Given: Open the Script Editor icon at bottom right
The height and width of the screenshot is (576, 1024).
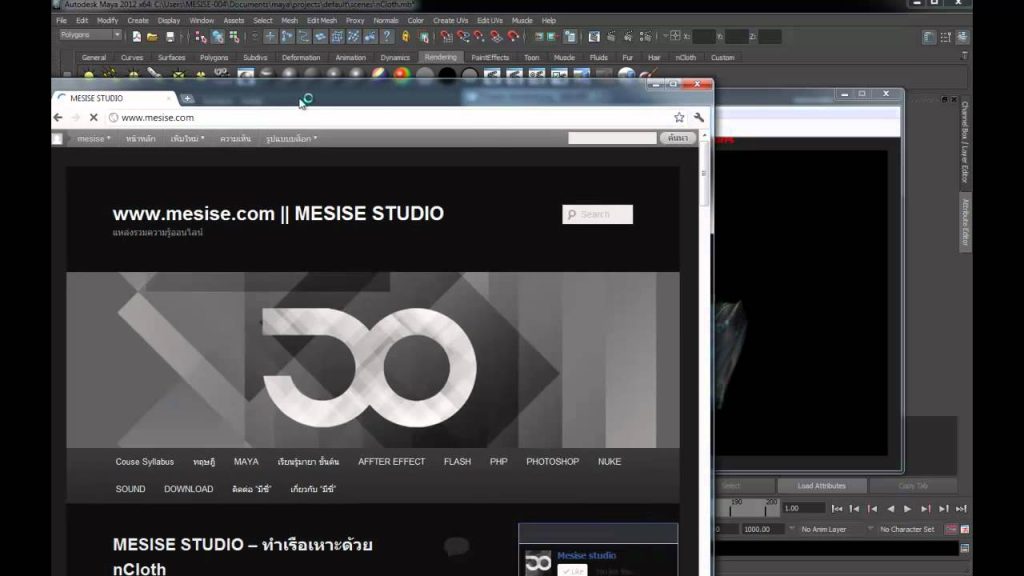Looking at the screenshot, I should coord(965,549).
